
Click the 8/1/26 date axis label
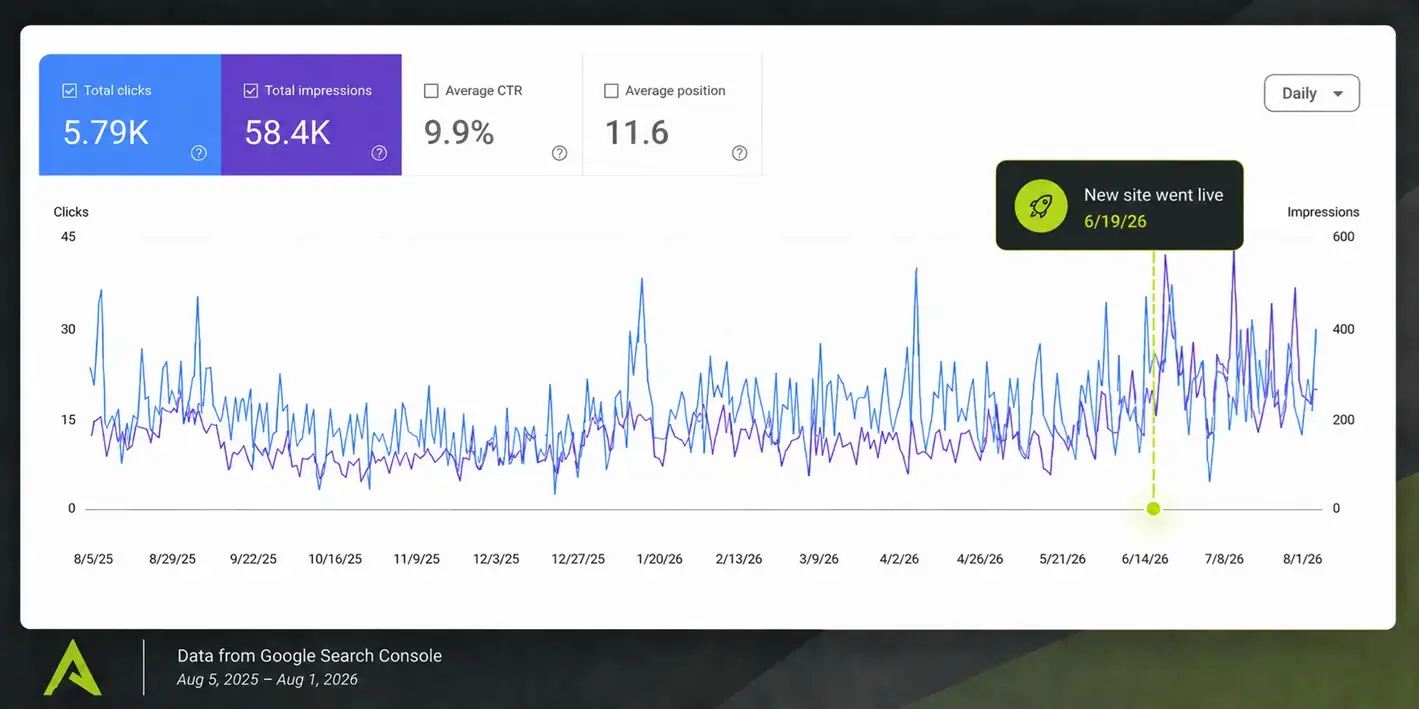pyautogui.click(x=1302, y=559)
